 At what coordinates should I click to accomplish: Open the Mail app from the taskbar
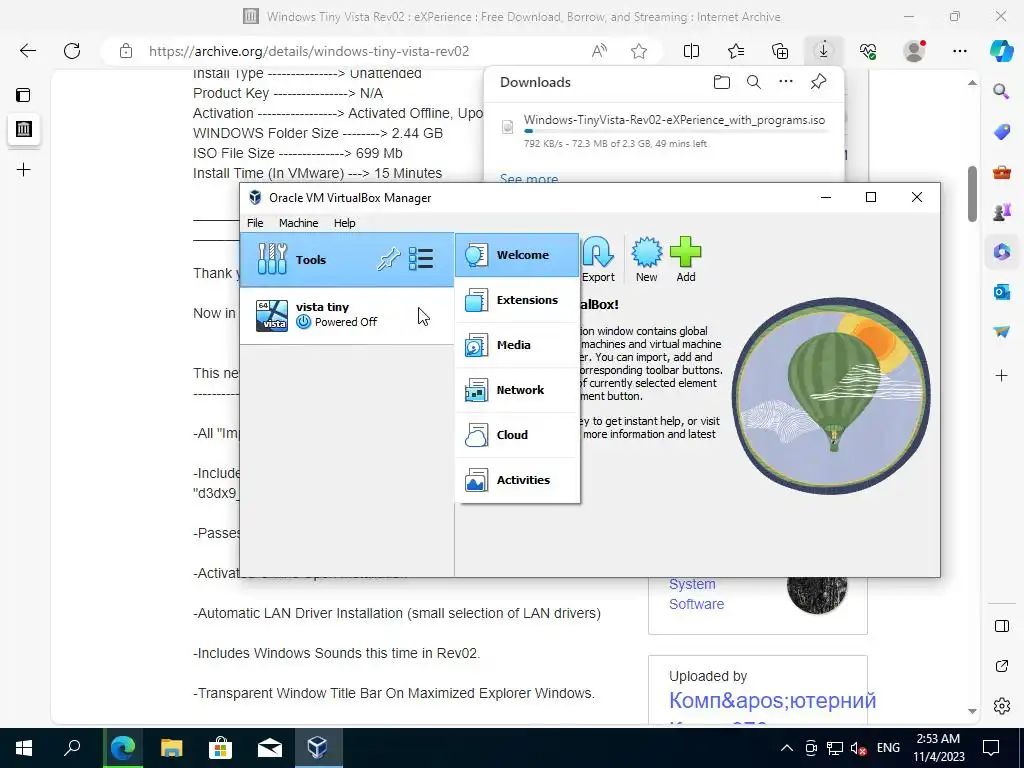(x=269, y=748)
